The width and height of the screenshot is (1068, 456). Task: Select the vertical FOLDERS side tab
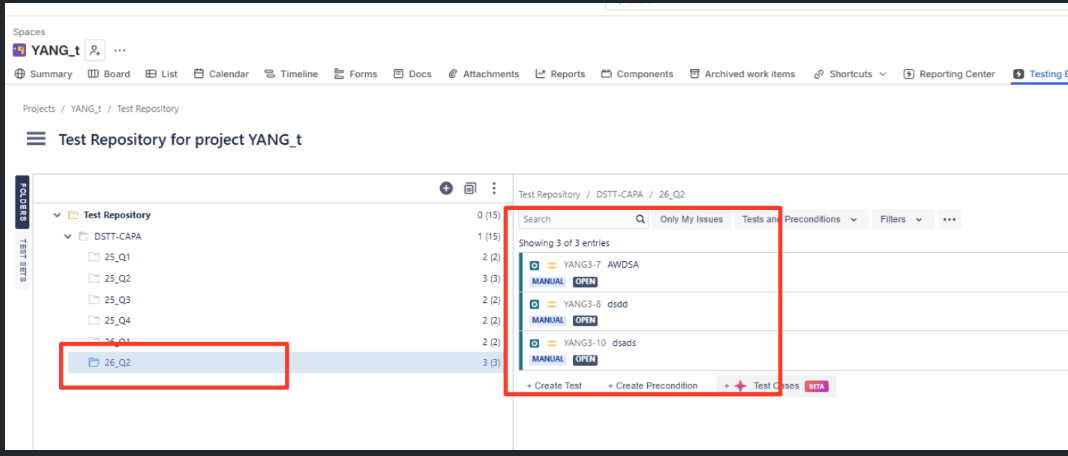(x=22, y=202)
